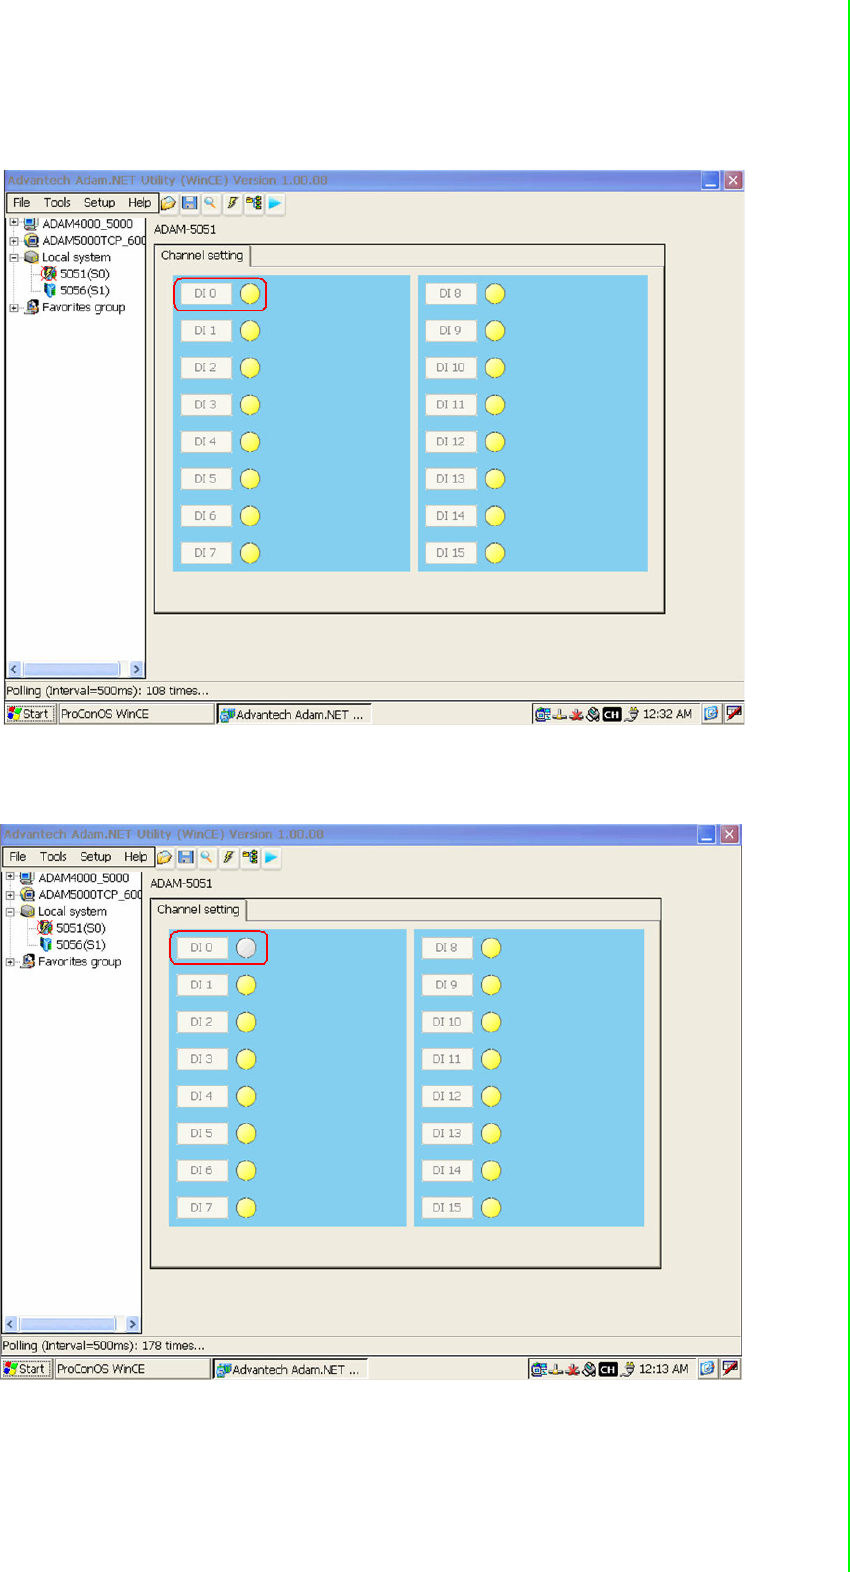Click the DI 9 label button in the 12:13 AM window
Viewport: 850px width, 1572px height.
click(x=447, y=985)
